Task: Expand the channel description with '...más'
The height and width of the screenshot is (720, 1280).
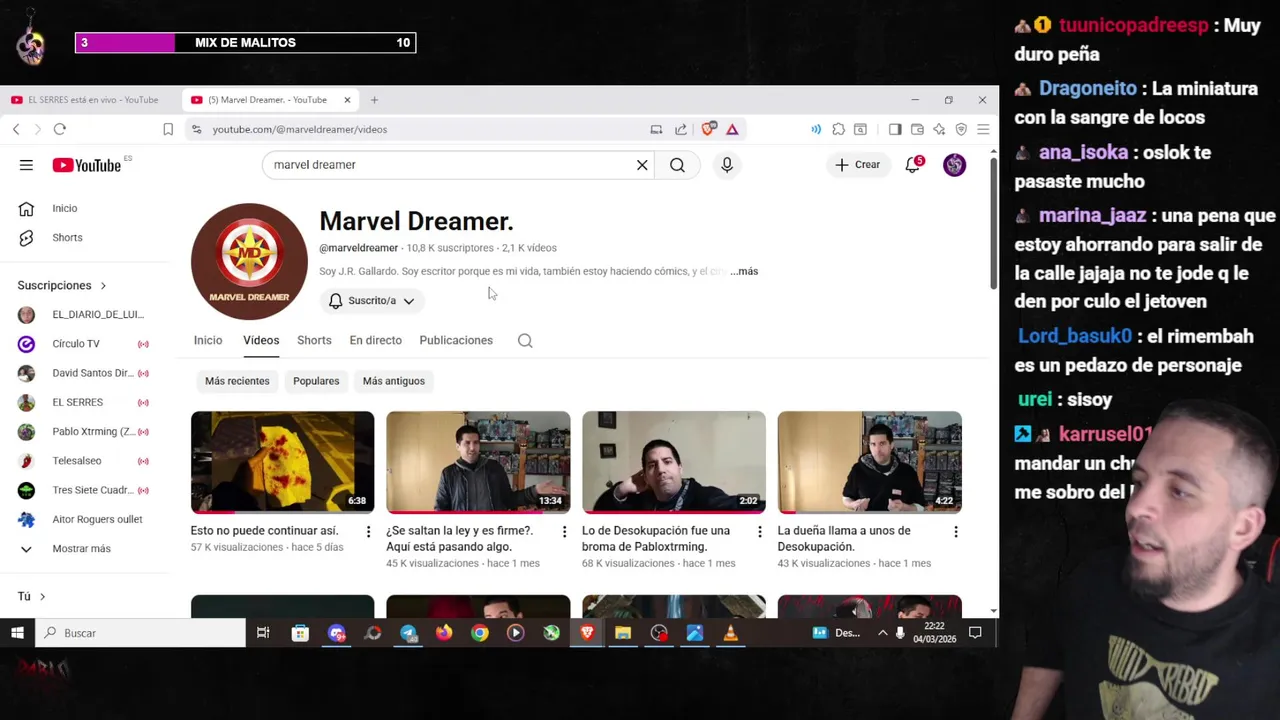Action: [745, 272]
